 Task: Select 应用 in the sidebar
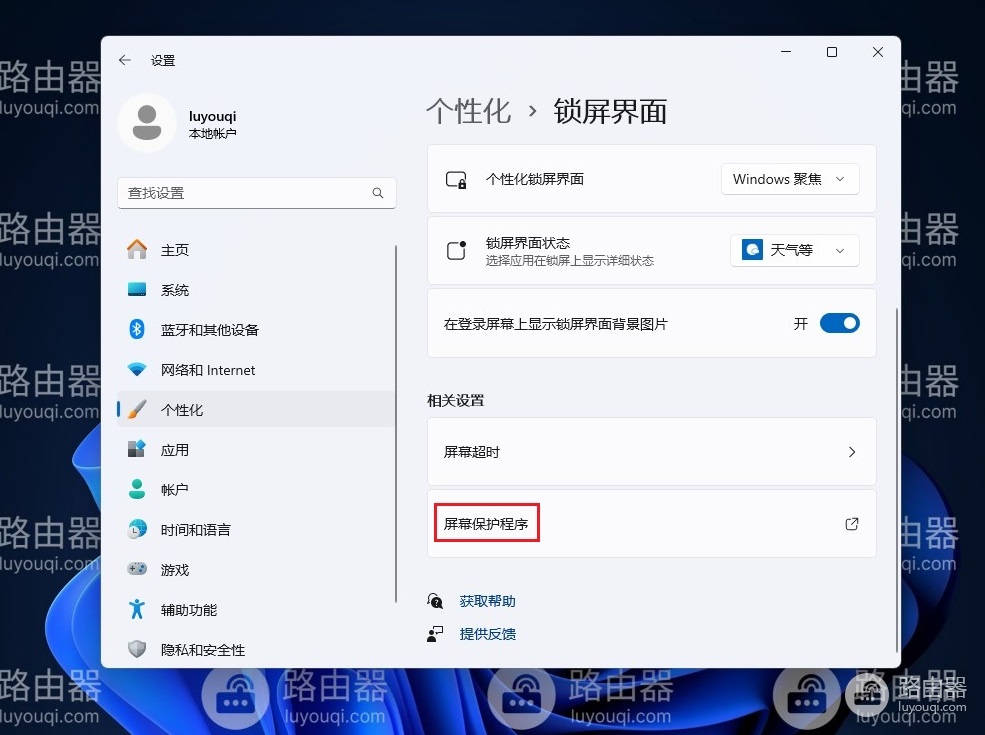click(256, 449)
